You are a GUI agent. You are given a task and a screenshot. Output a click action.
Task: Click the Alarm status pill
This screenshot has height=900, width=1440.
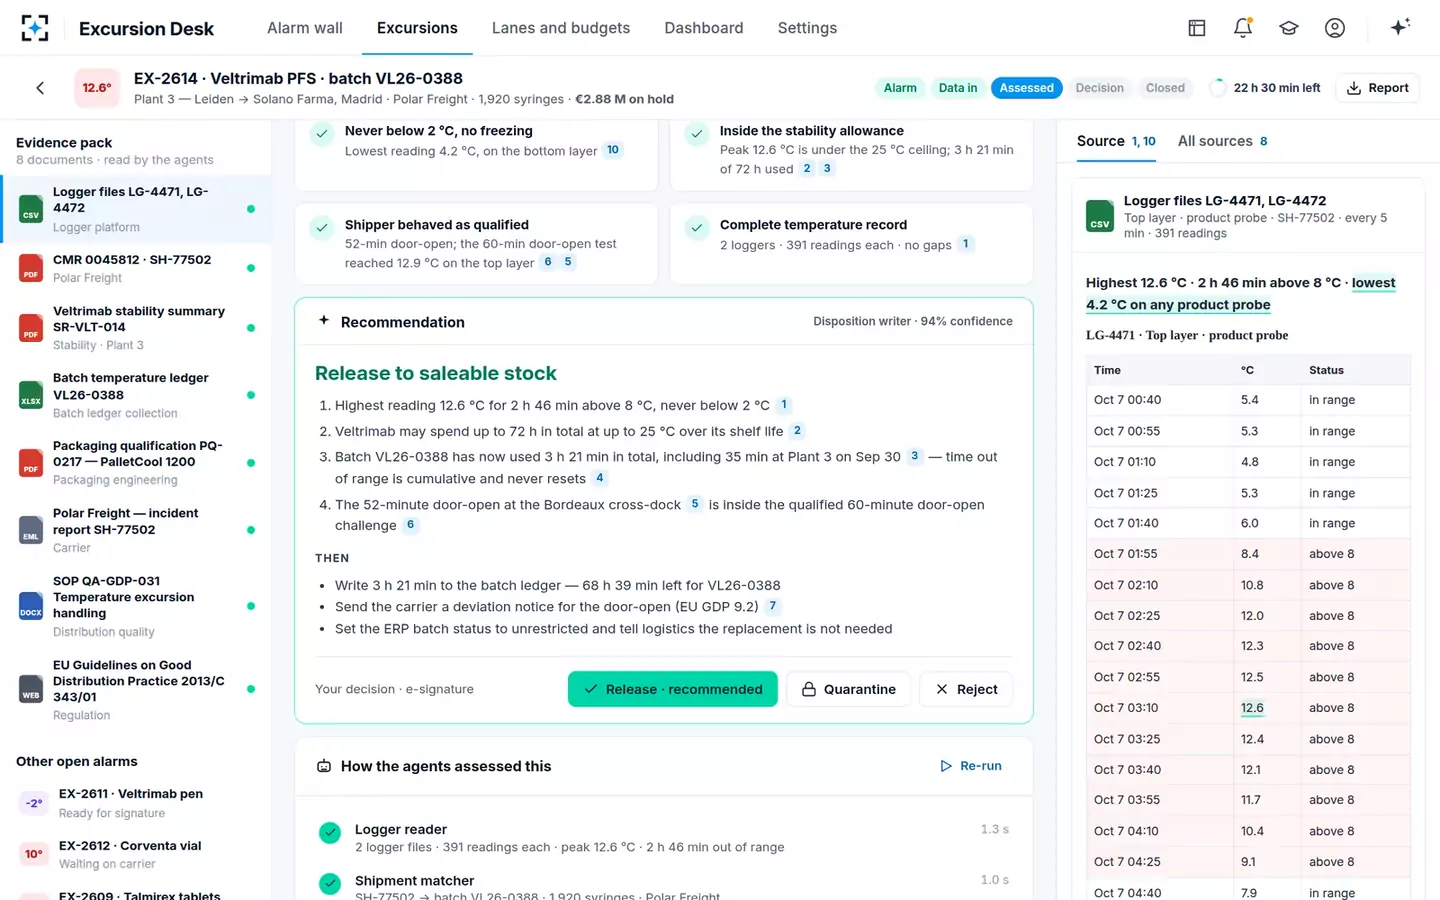[x=900, y=88]
